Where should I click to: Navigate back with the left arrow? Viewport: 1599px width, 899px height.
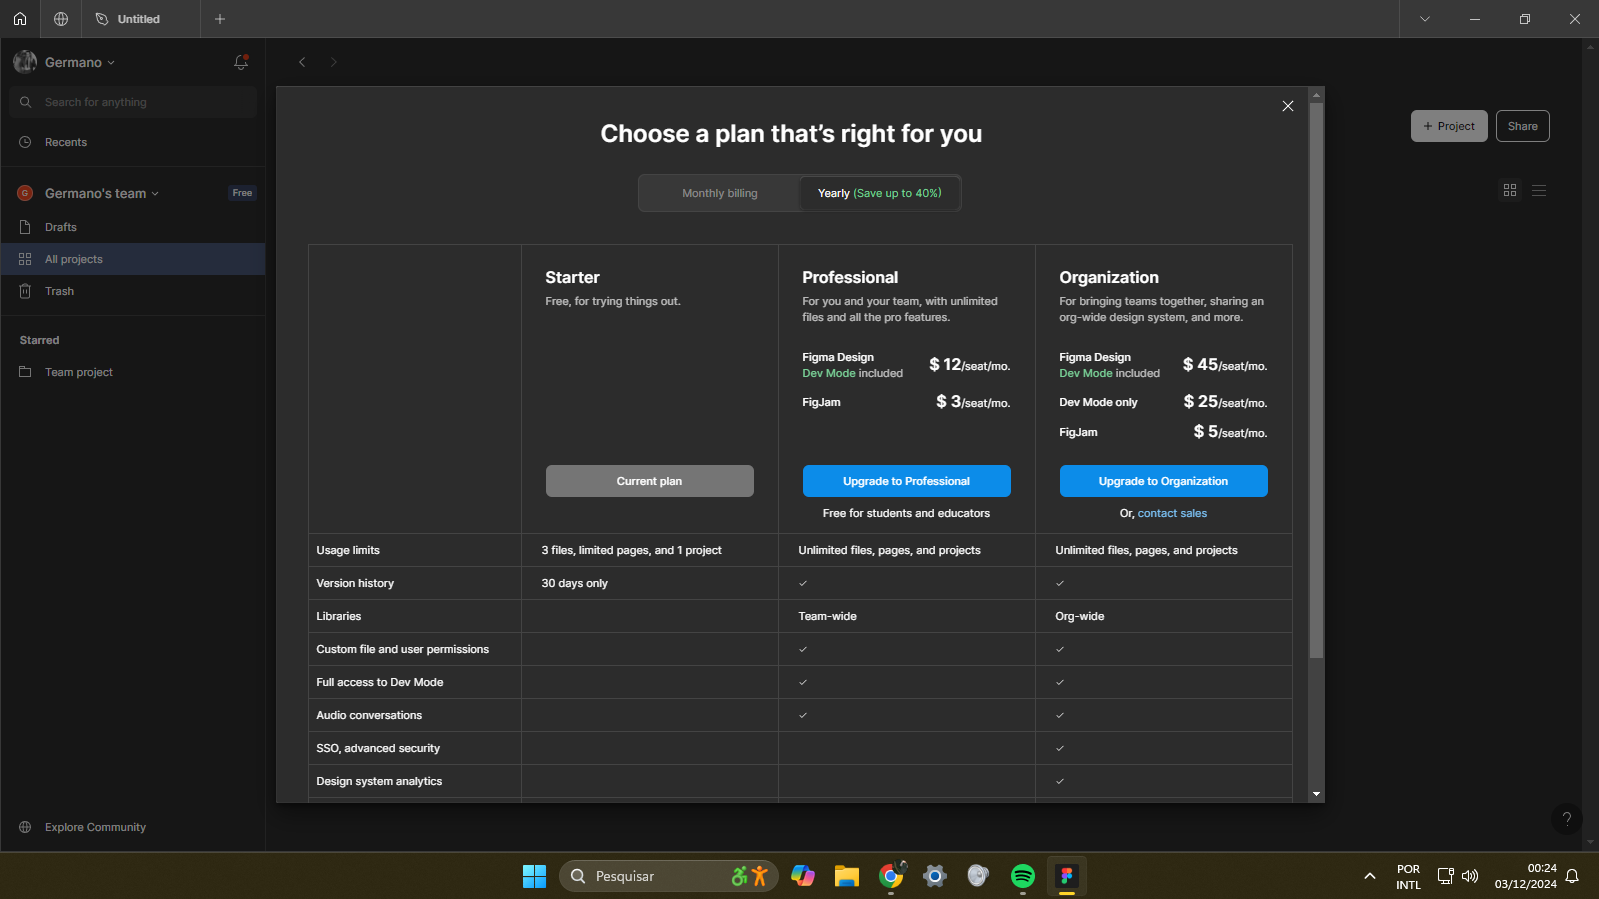pyautogui.click(x=302, y=62)
